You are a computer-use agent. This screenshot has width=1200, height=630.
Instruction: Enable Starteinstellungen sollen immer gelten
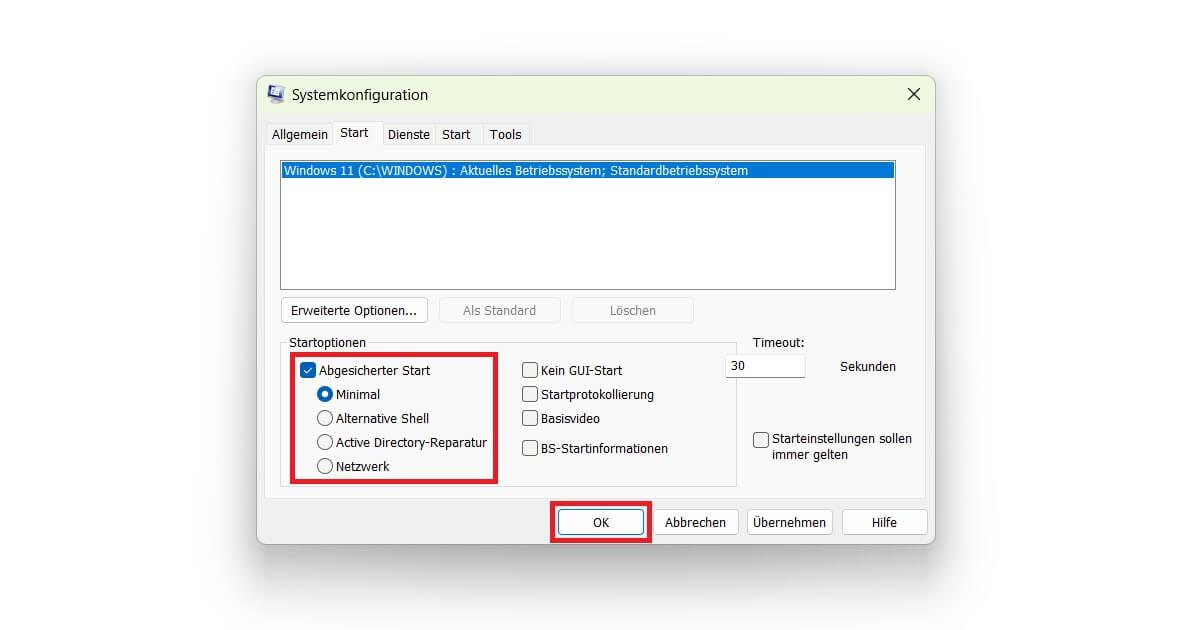point(761,439)
